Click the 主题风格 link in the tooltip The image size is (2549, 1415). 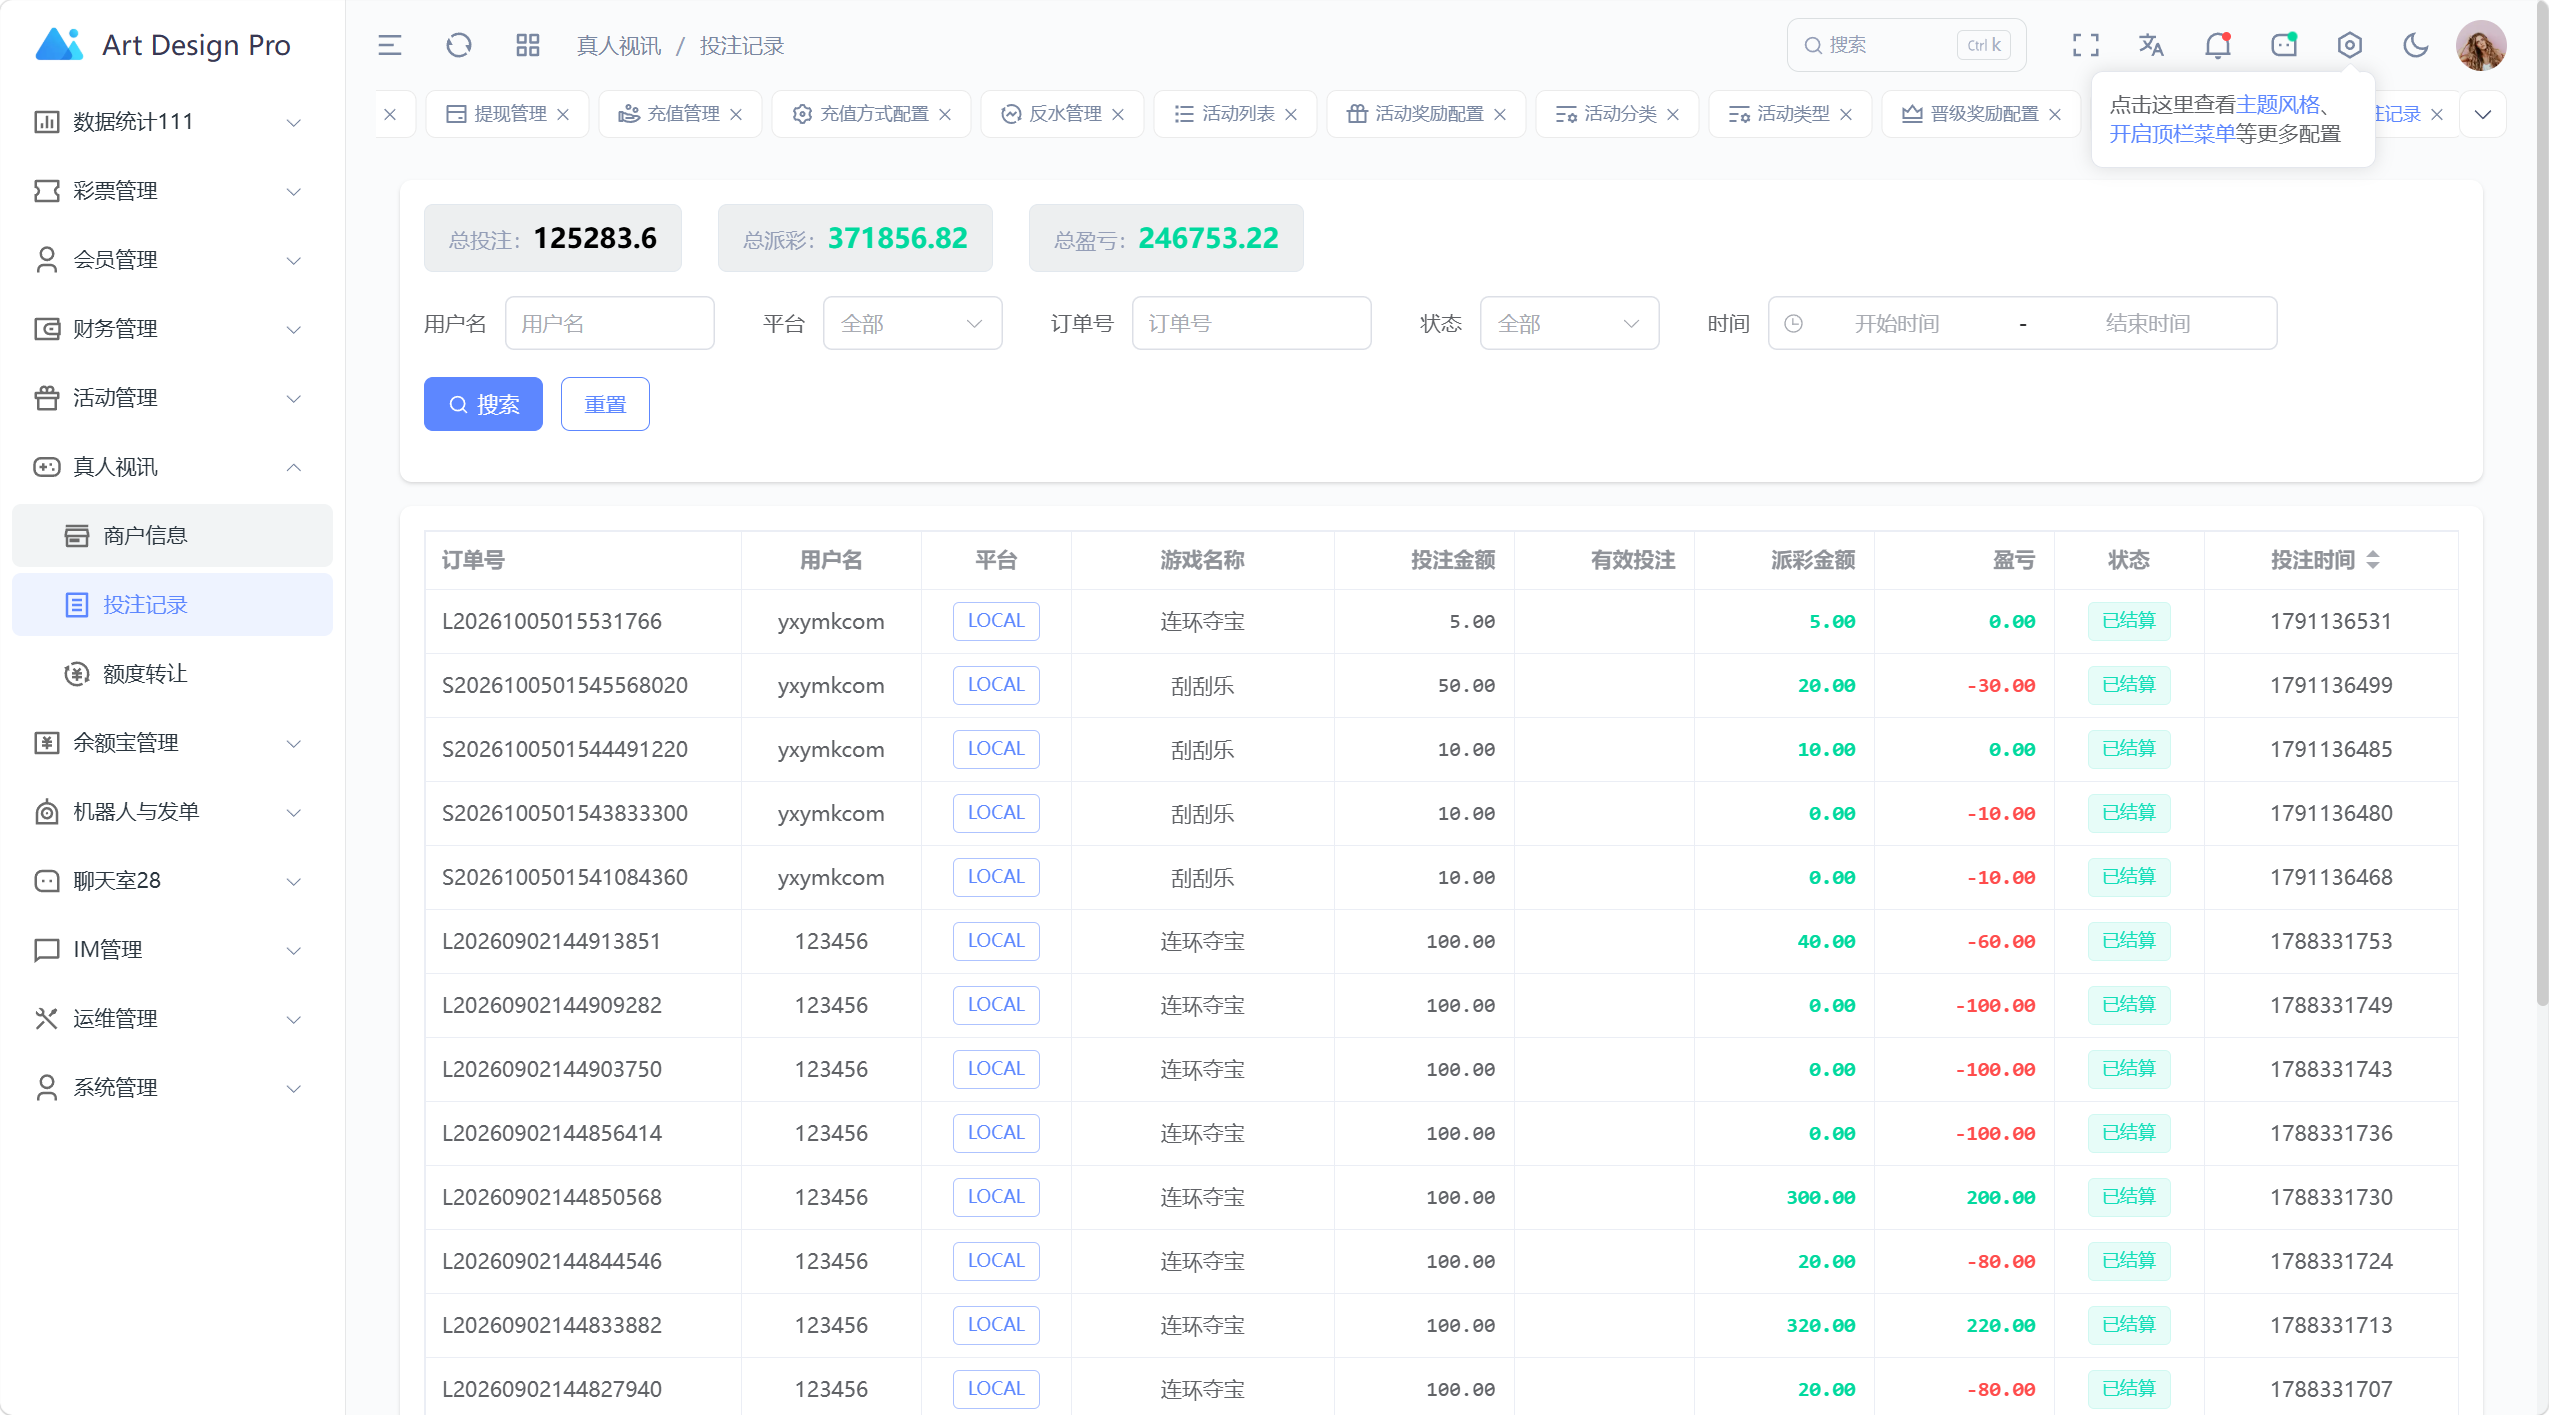(x=2277, y=104)
